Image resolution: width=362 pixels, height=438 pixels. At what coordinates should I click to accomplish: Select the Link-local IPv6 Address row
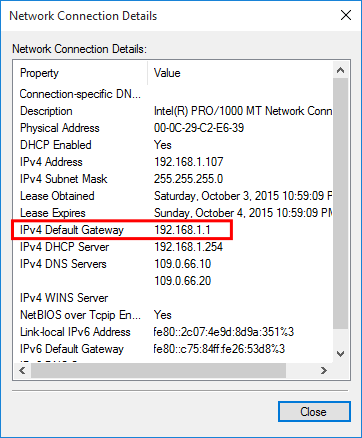click(173, 332)
